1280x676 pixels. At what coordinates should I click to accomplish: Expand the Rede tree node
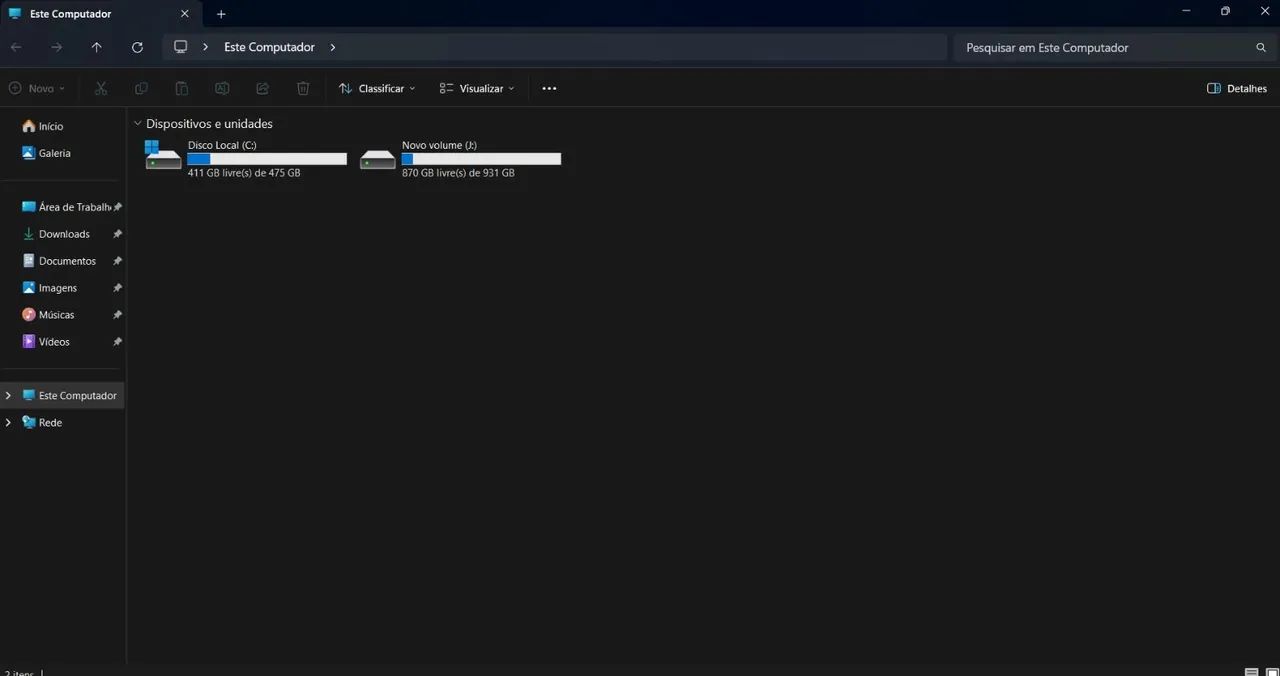point(8,422)
